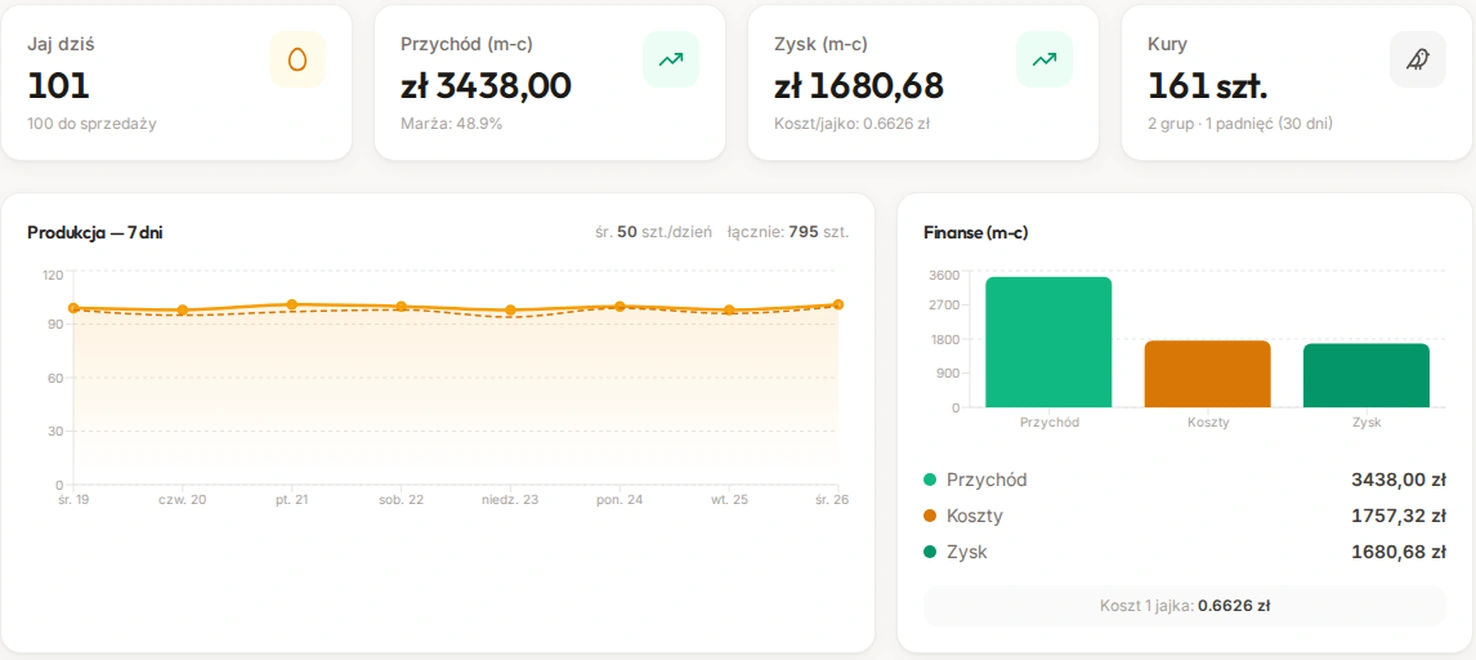
Task: Click the Koszty legend label
Action: pos(975,516)
